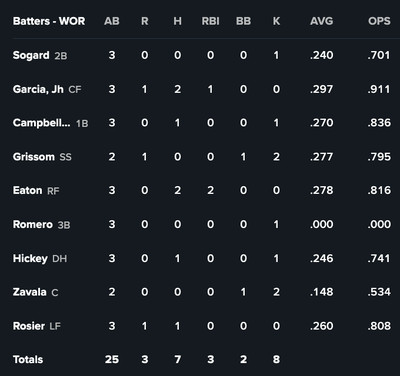Open Garcia, Jh player link
Viewport: 400px width, 376px height.
tap(38, 89)
